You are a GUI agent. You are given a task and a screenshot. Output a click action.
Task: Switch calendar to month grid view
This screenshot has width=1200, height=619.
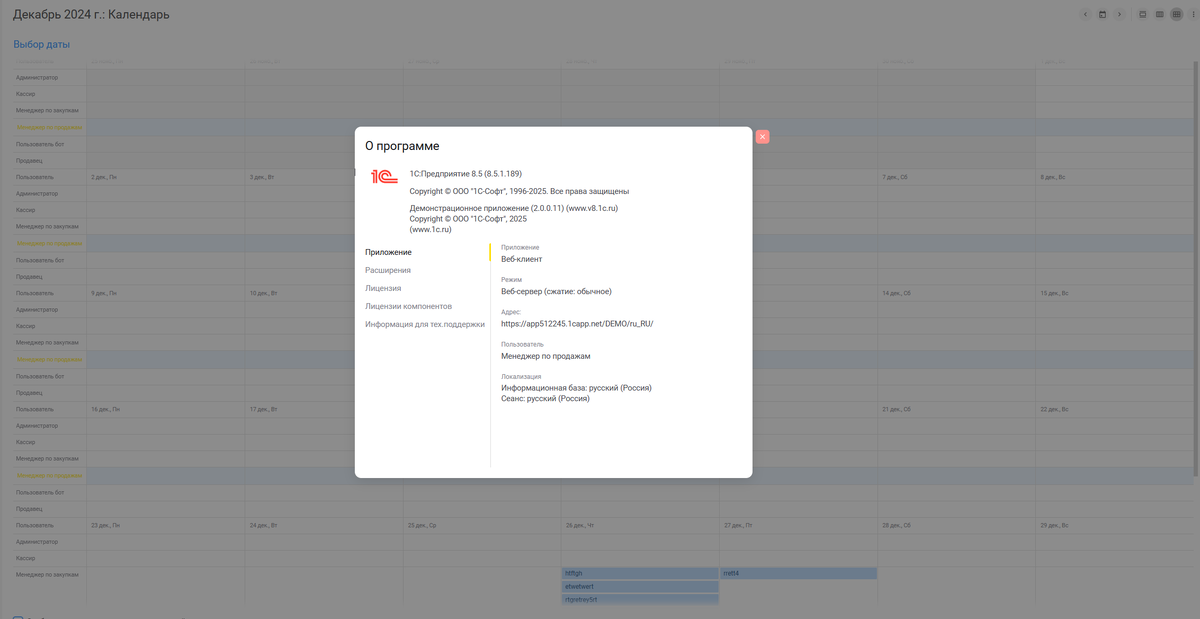click(x=1175, y=14)
